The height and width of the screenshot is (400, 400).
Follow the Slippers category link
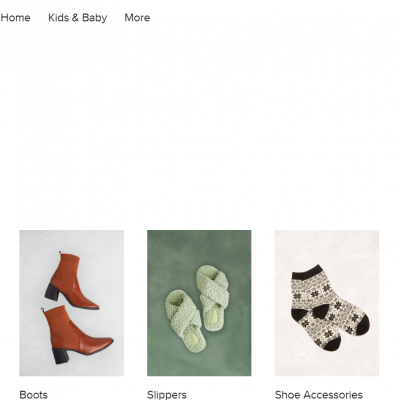tap(167, 395)
